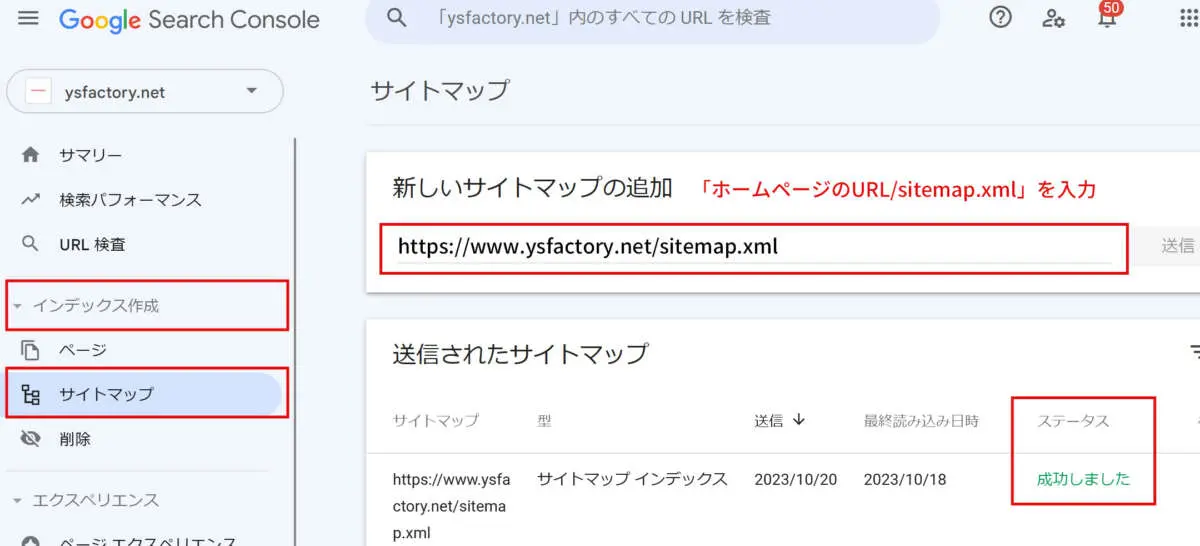Click the ysfactory.net site favicon in the selector
Viewport: 1200px width, 546px height.
coord(39,92)
